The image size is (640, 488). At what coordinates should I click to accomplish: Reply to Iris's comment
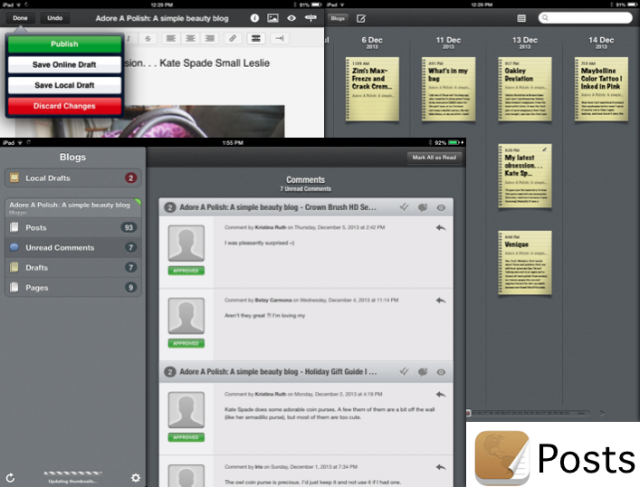pos(440,467)
